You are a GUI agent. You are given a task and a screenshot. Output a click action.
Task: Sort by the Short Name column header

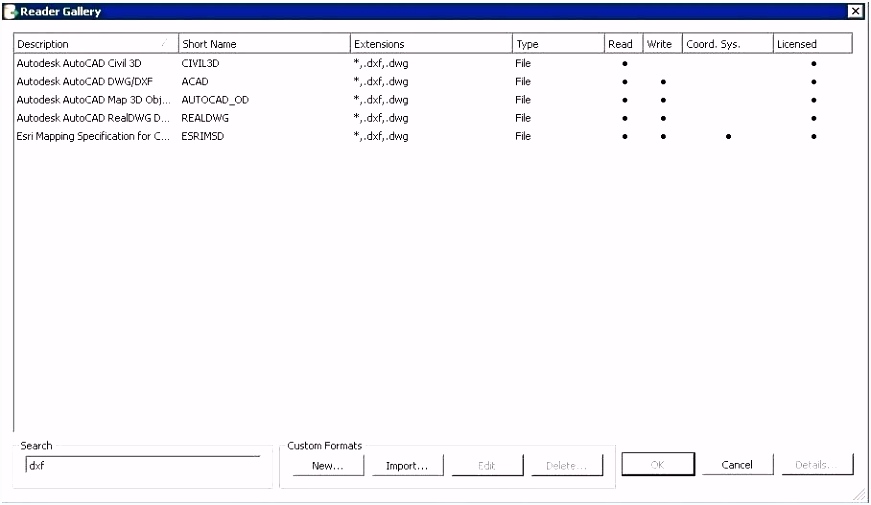point(264,44)
